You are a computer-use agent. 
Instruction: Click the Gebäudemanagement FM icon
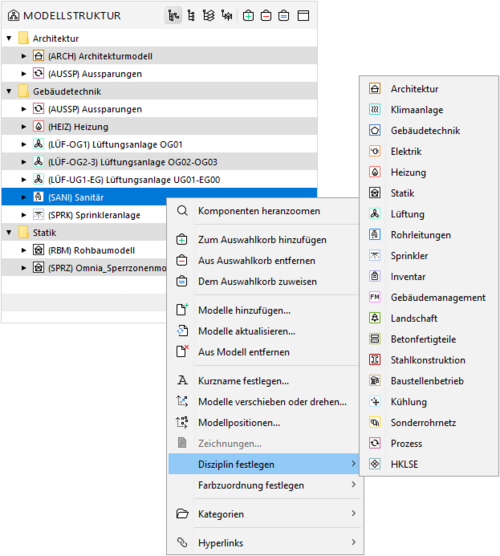pos(375,297)
